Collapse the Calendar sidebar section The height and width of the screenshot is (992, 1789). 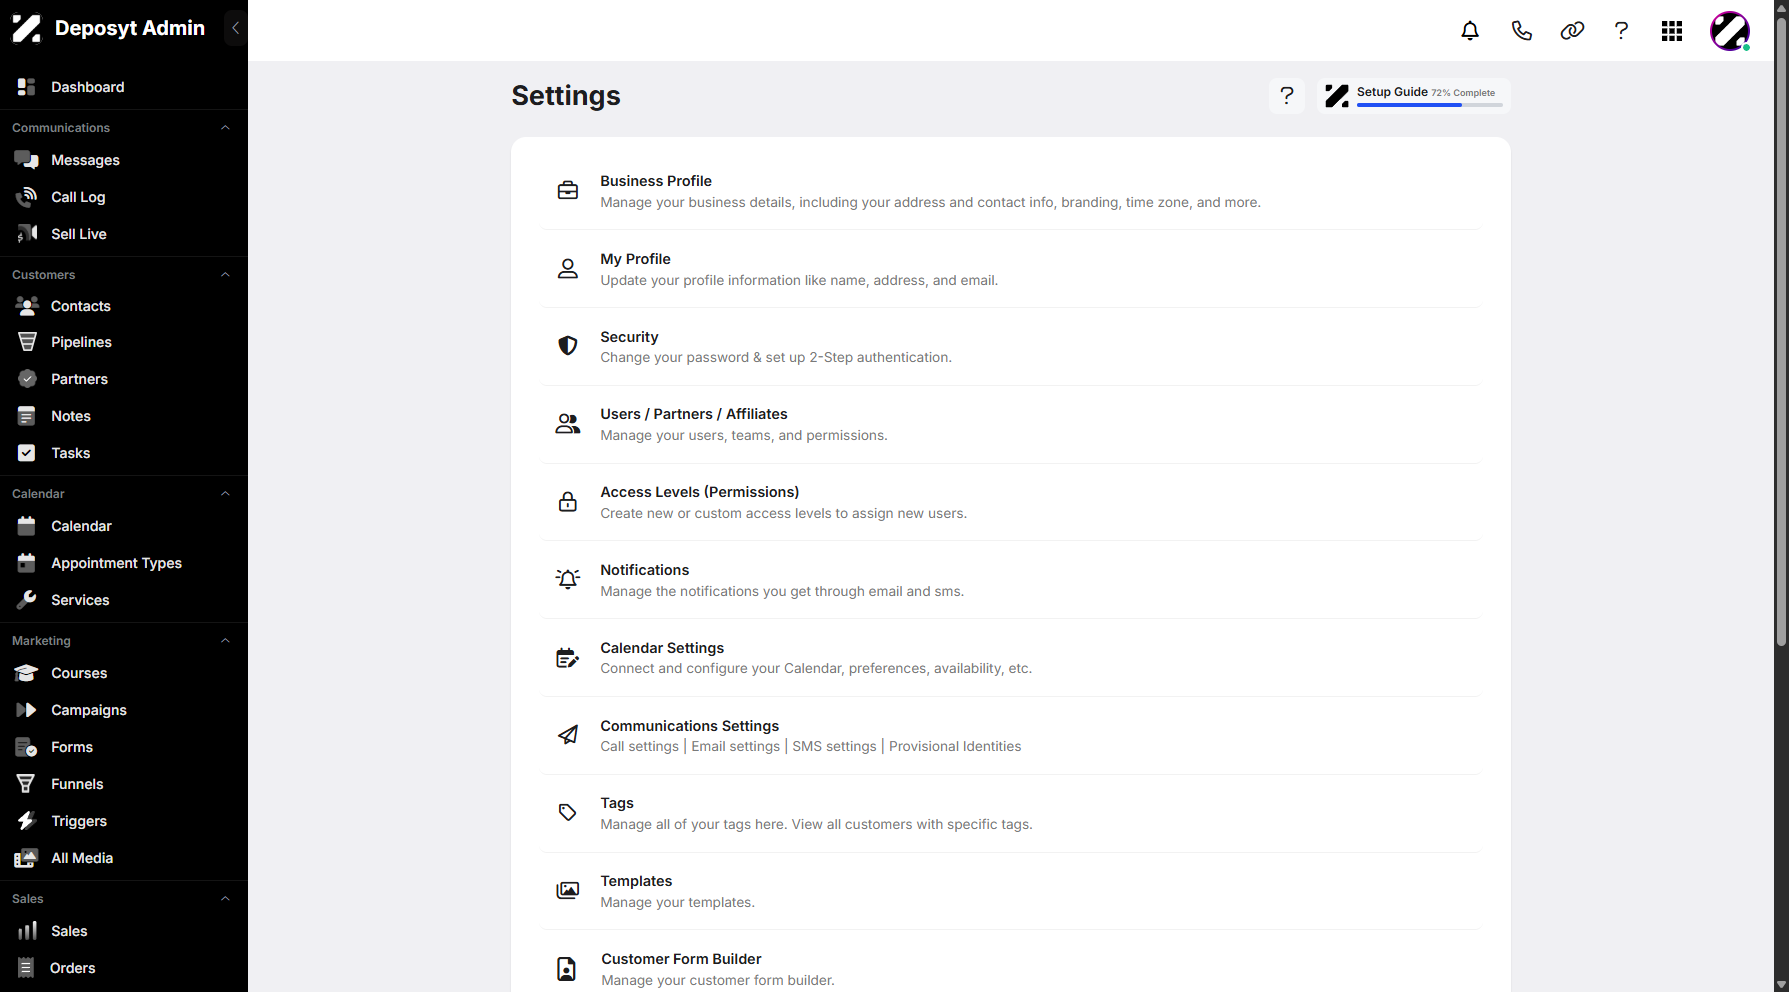pos(225,494)
